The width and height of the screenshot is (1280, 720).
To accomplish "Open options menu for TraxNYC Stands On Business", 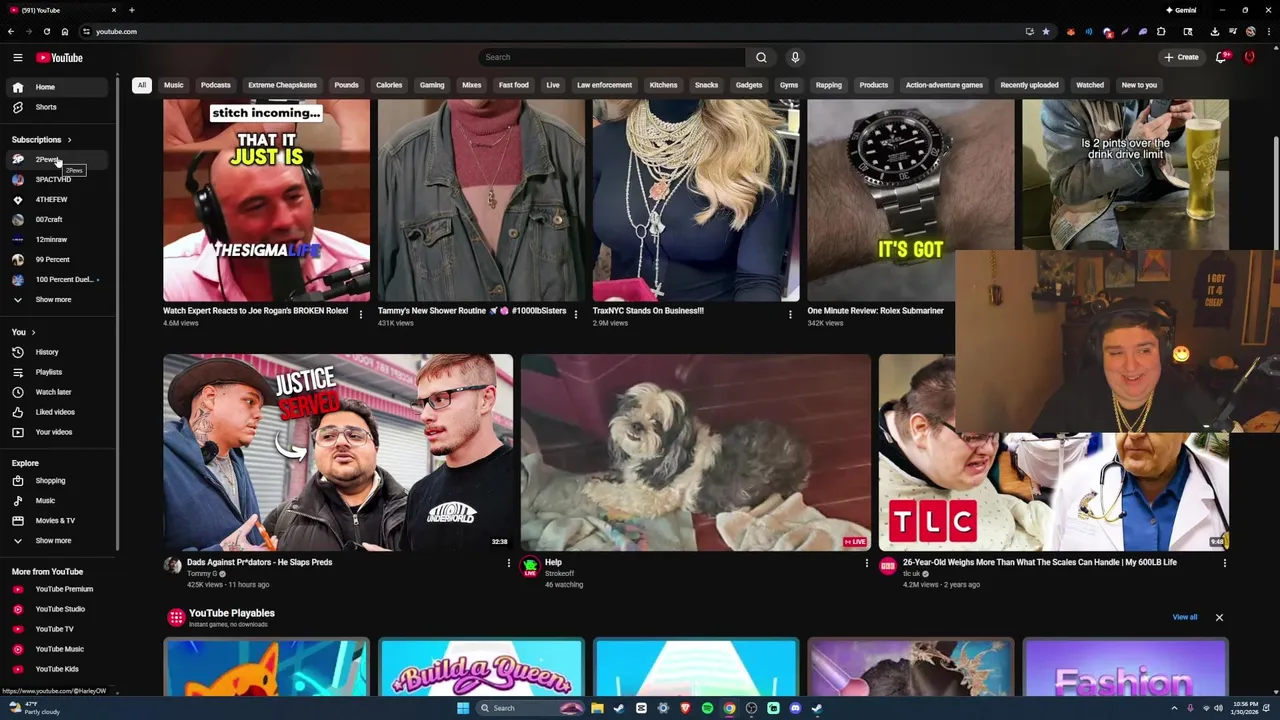I will 790,314.
